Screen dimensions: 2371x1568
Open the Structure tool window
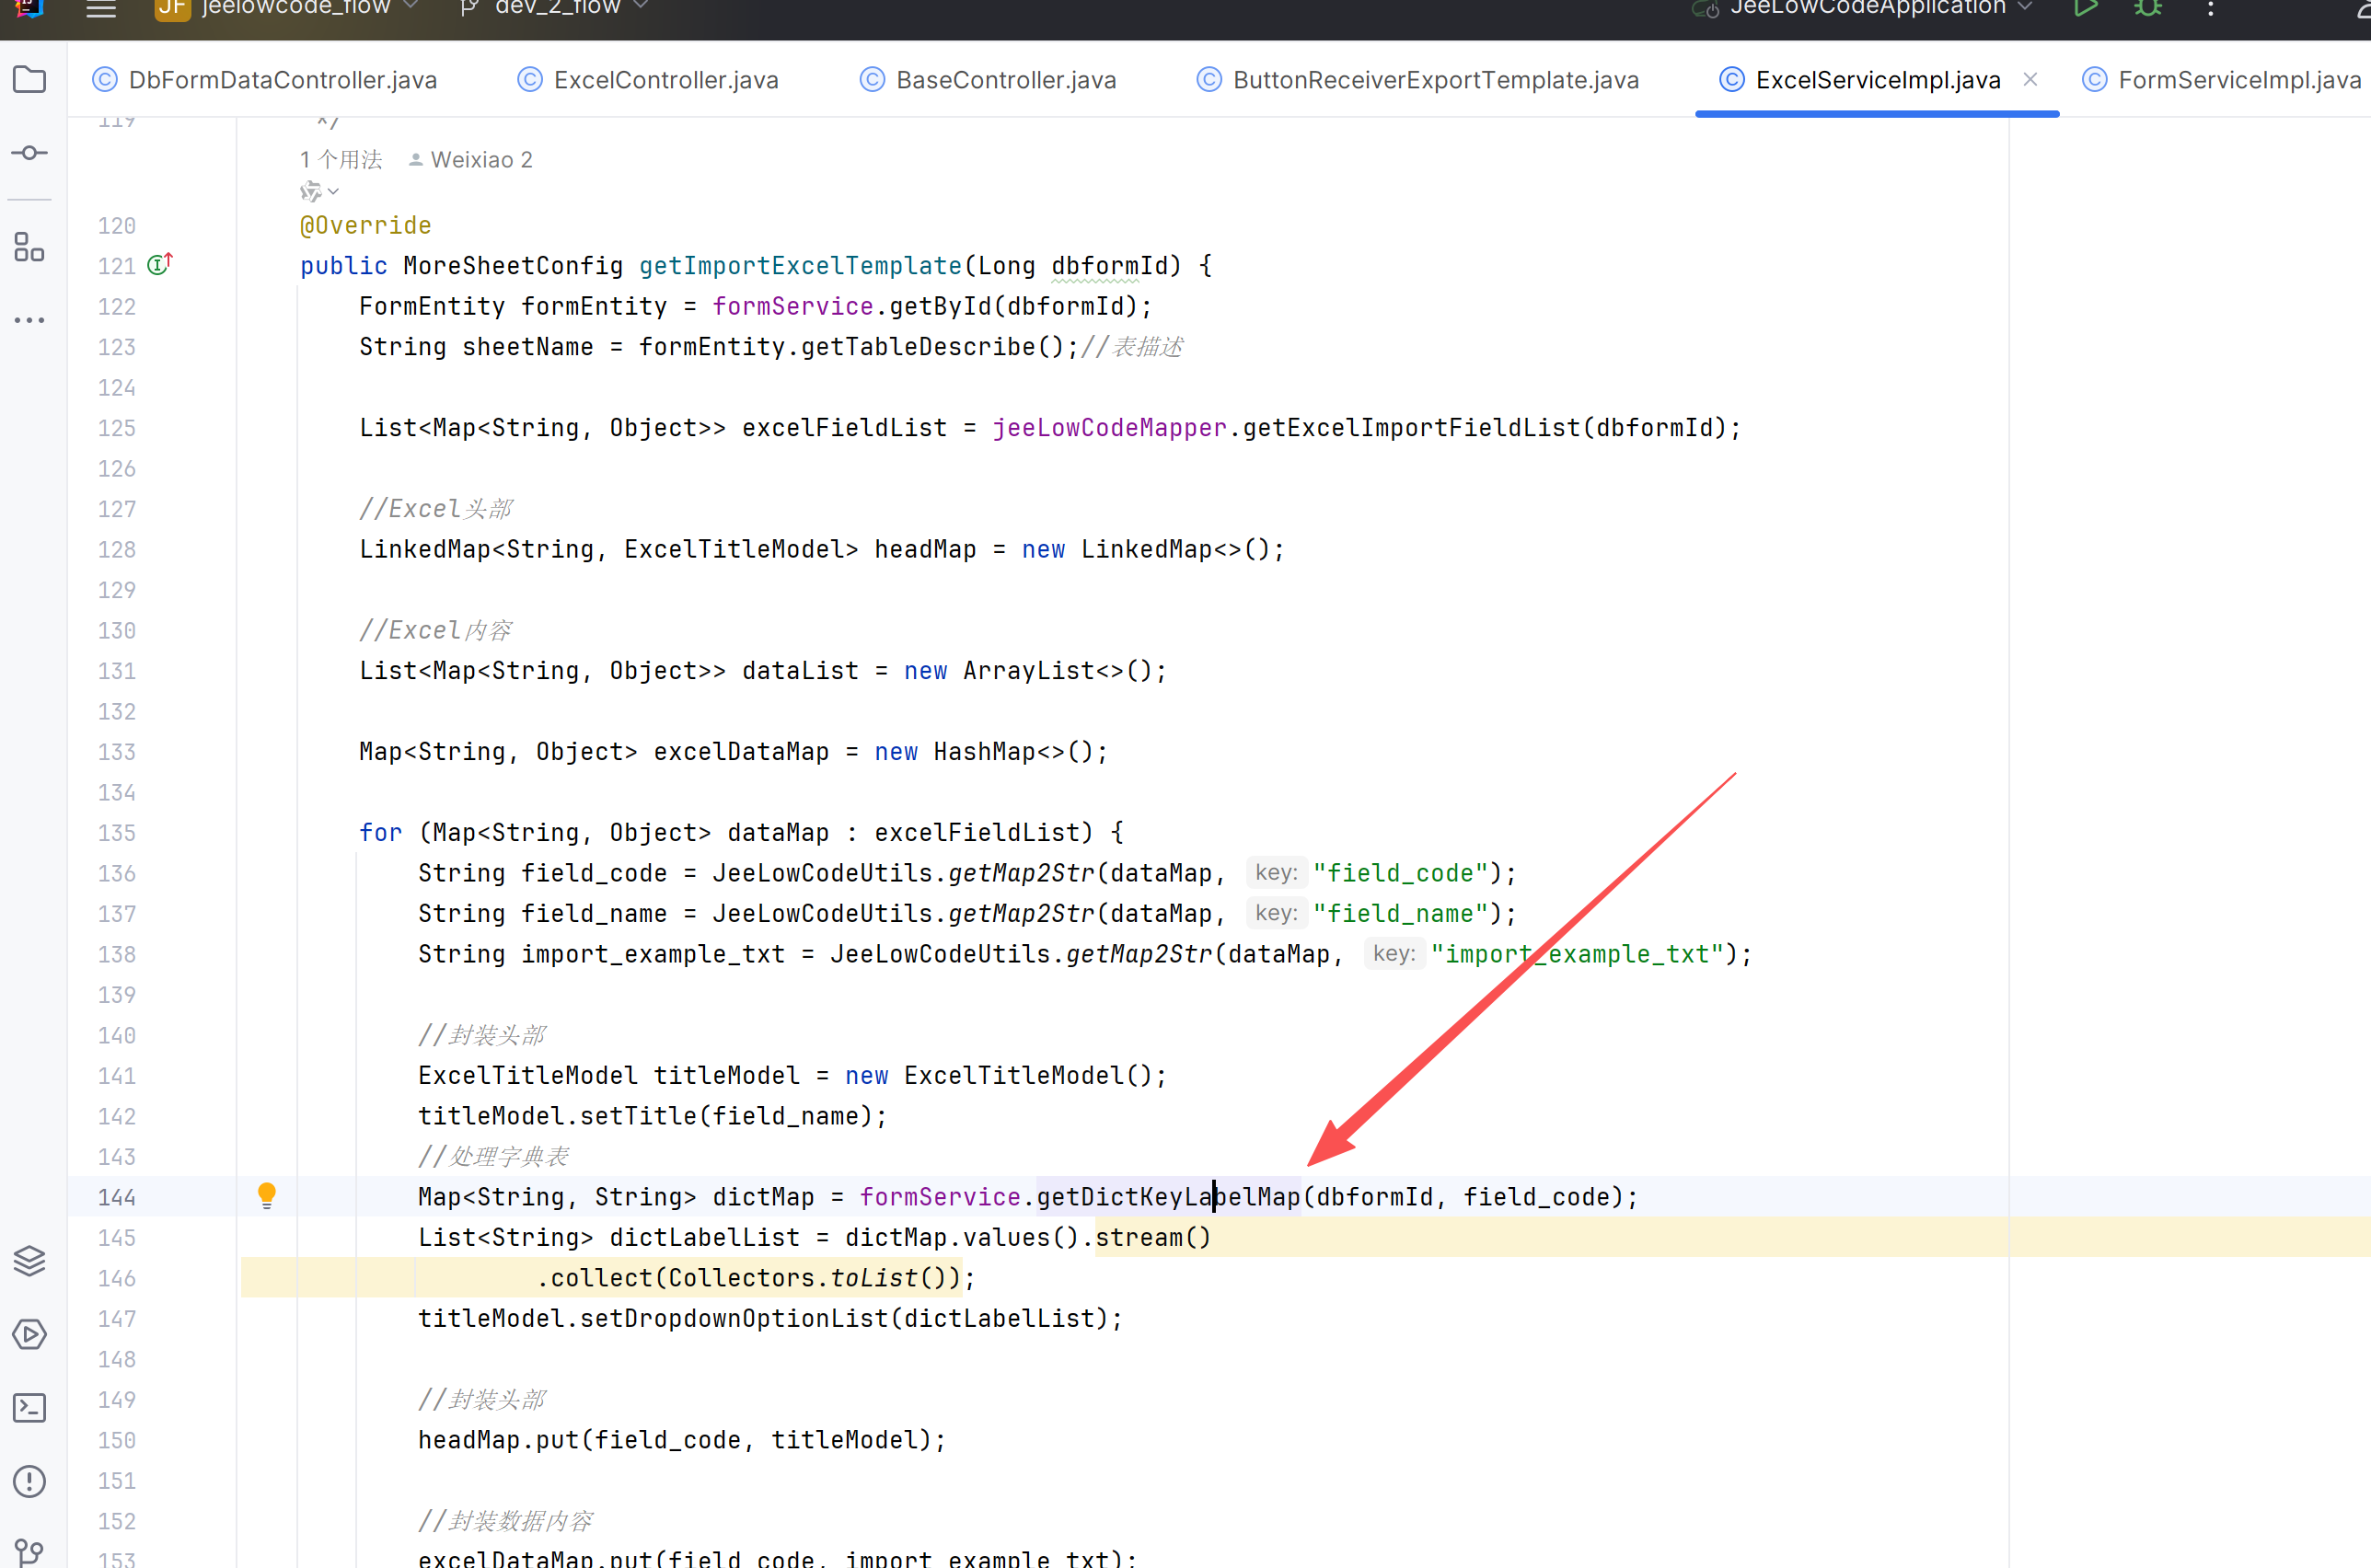pyautogui.click(x=29, y=247)
